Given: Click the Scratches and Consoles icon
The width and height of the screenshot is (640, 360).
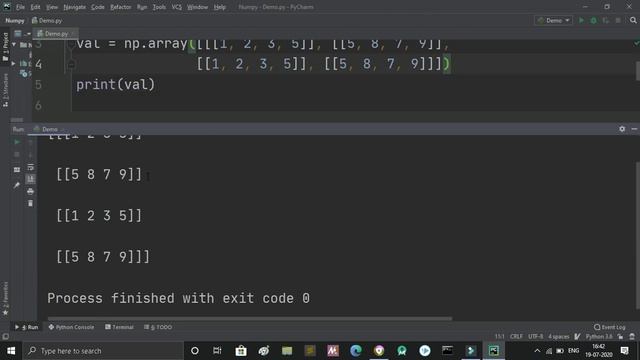Looking at the screenshot, I should click(x=24, y=73).
